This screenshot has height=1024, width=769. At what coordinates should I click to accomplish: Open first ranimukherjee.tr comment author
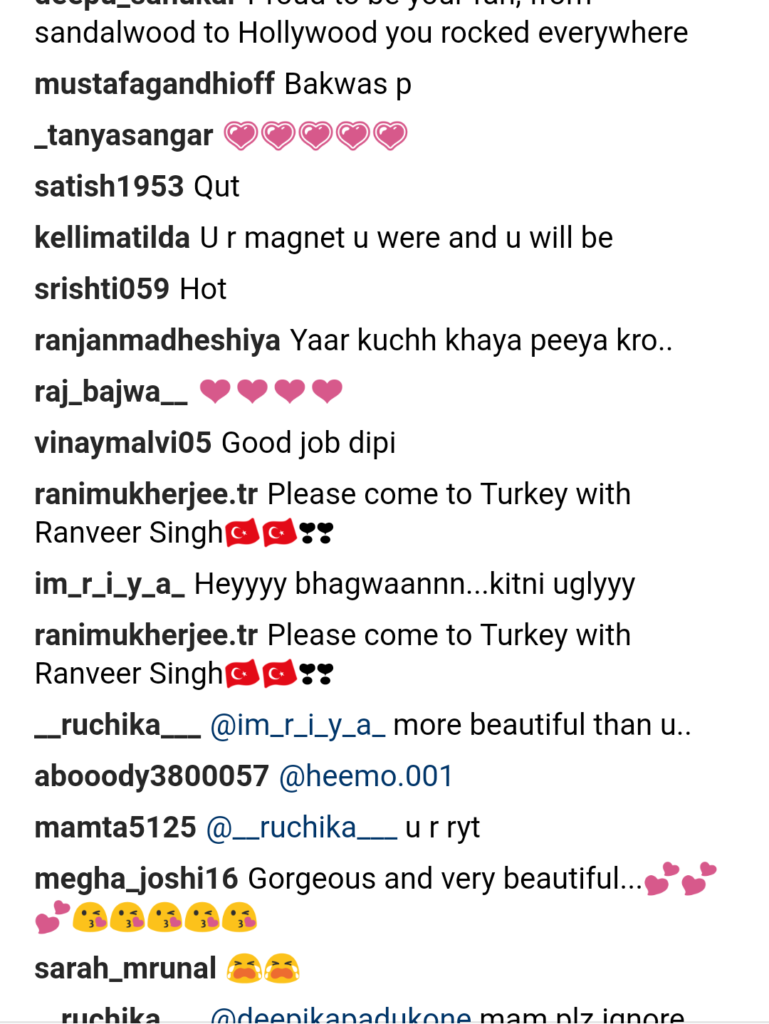(x=146, y=494)
